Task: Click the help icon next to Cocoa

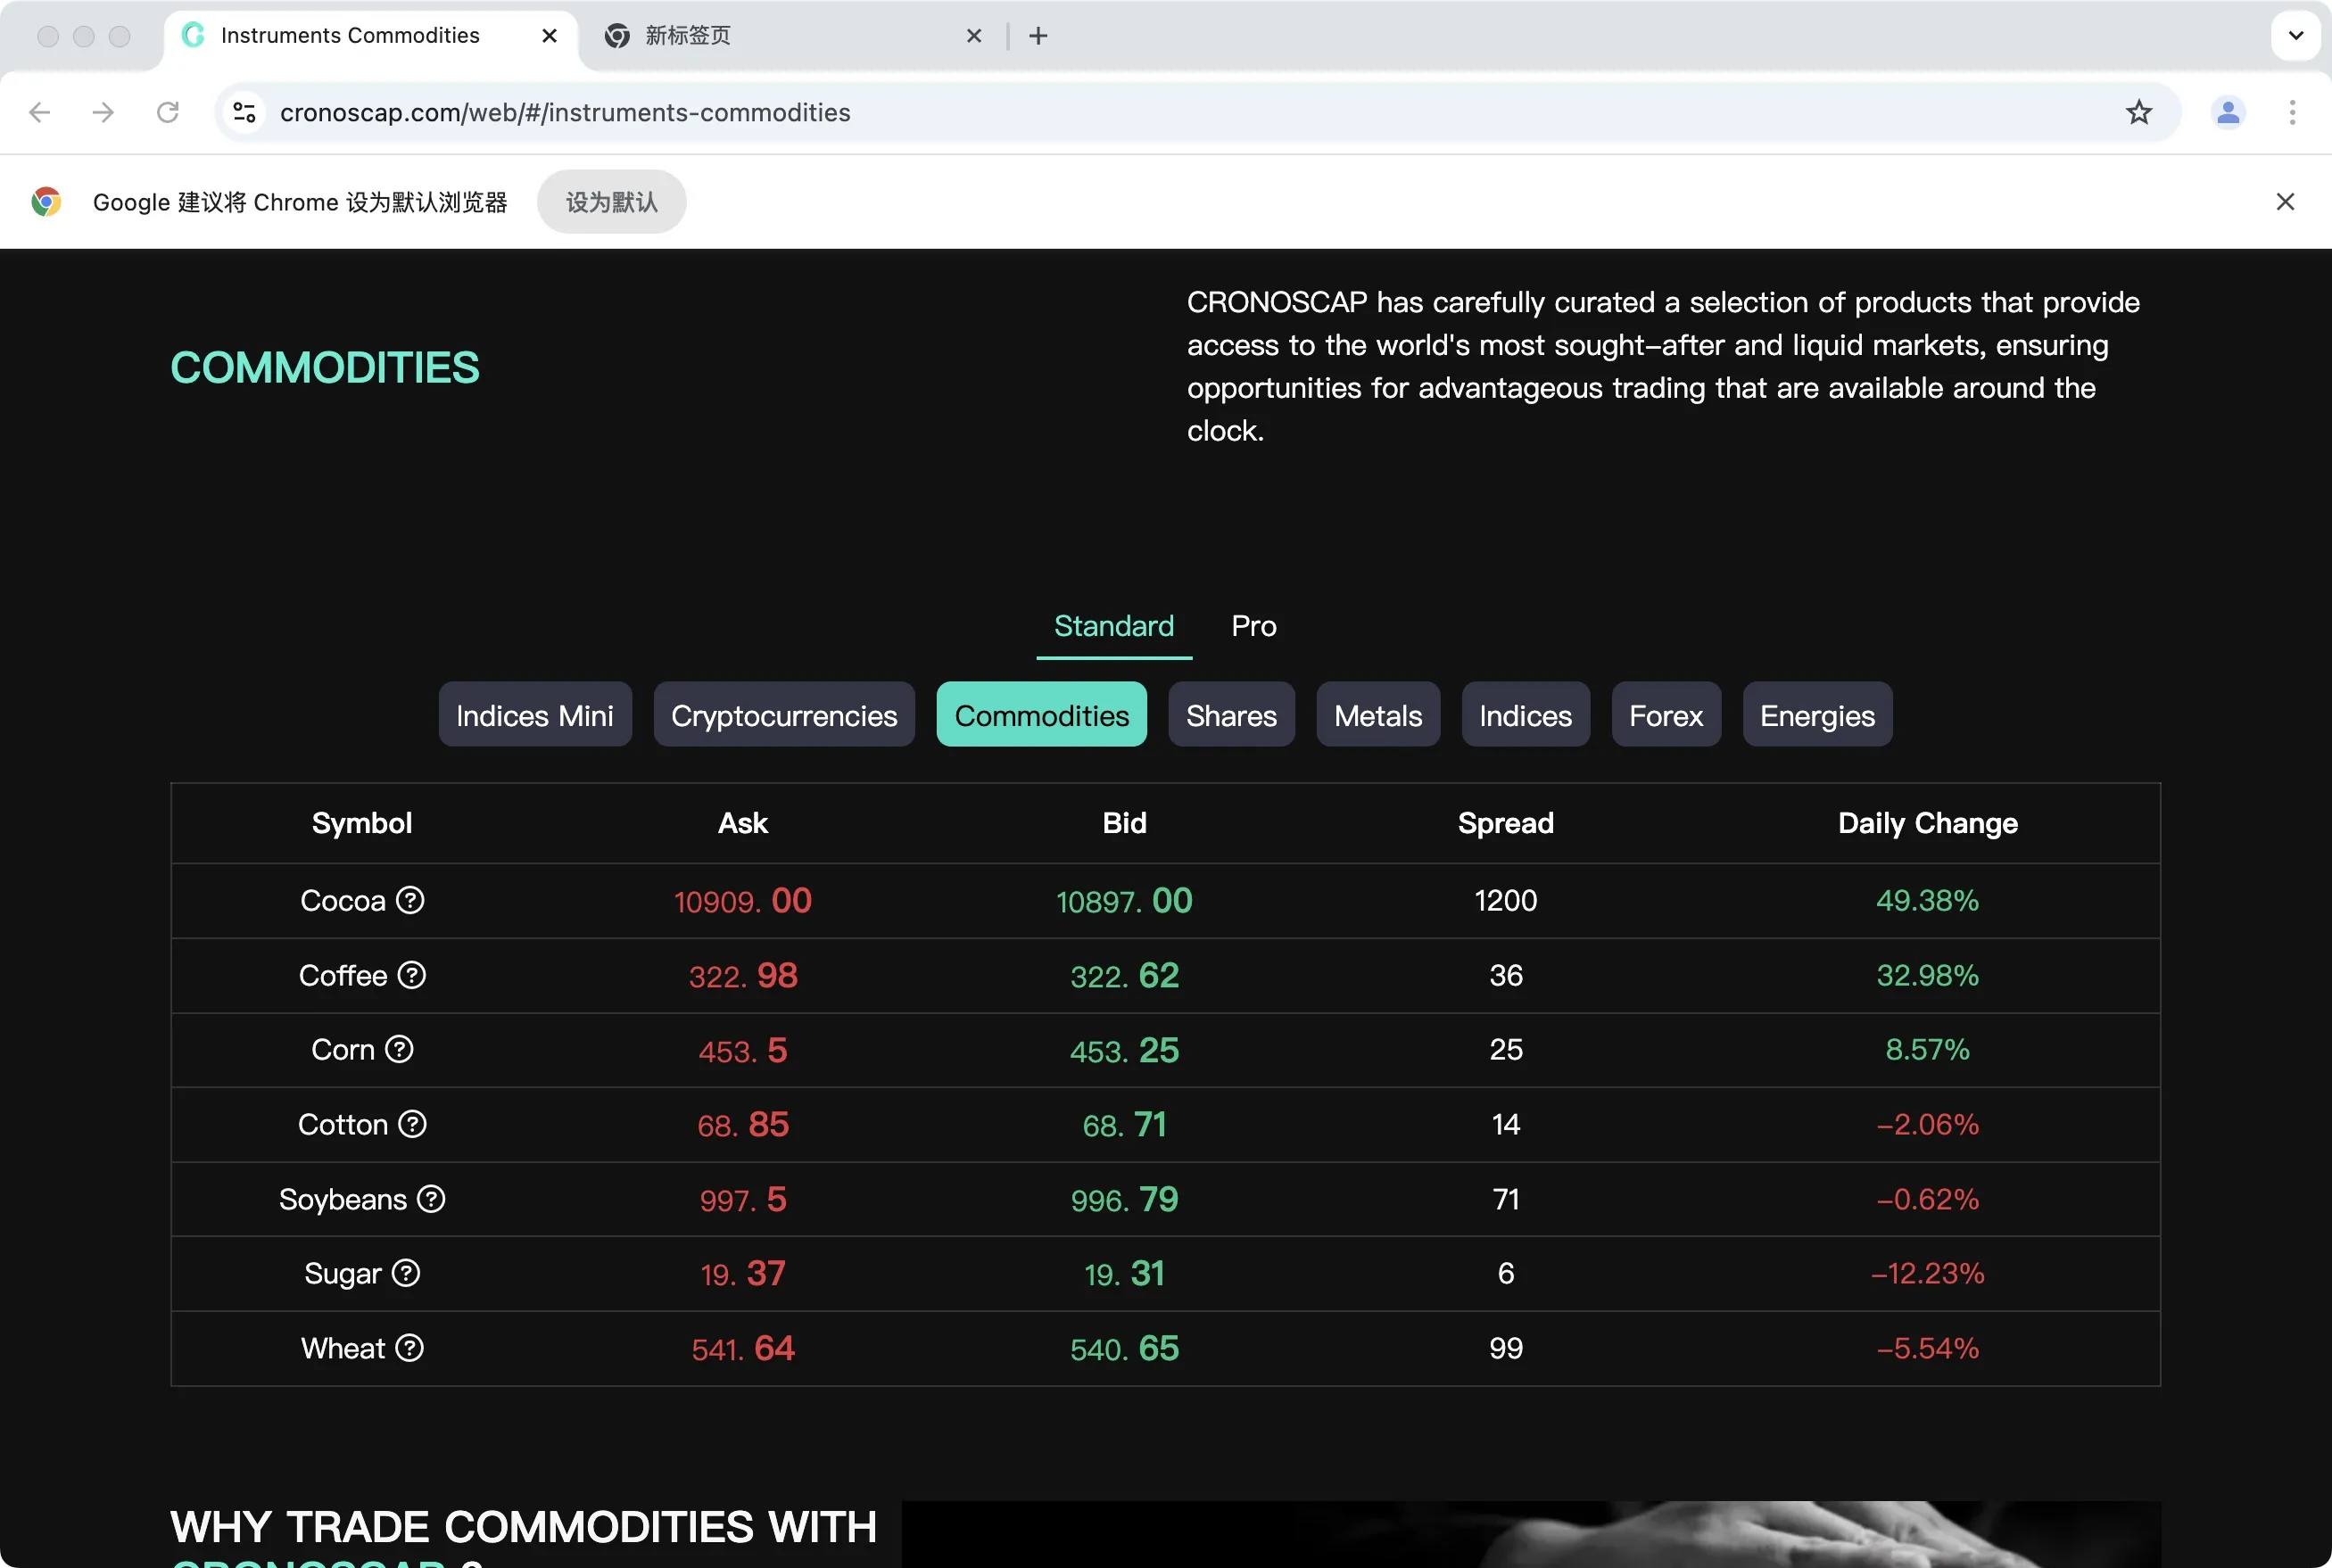Action: (x=410, y=900)
